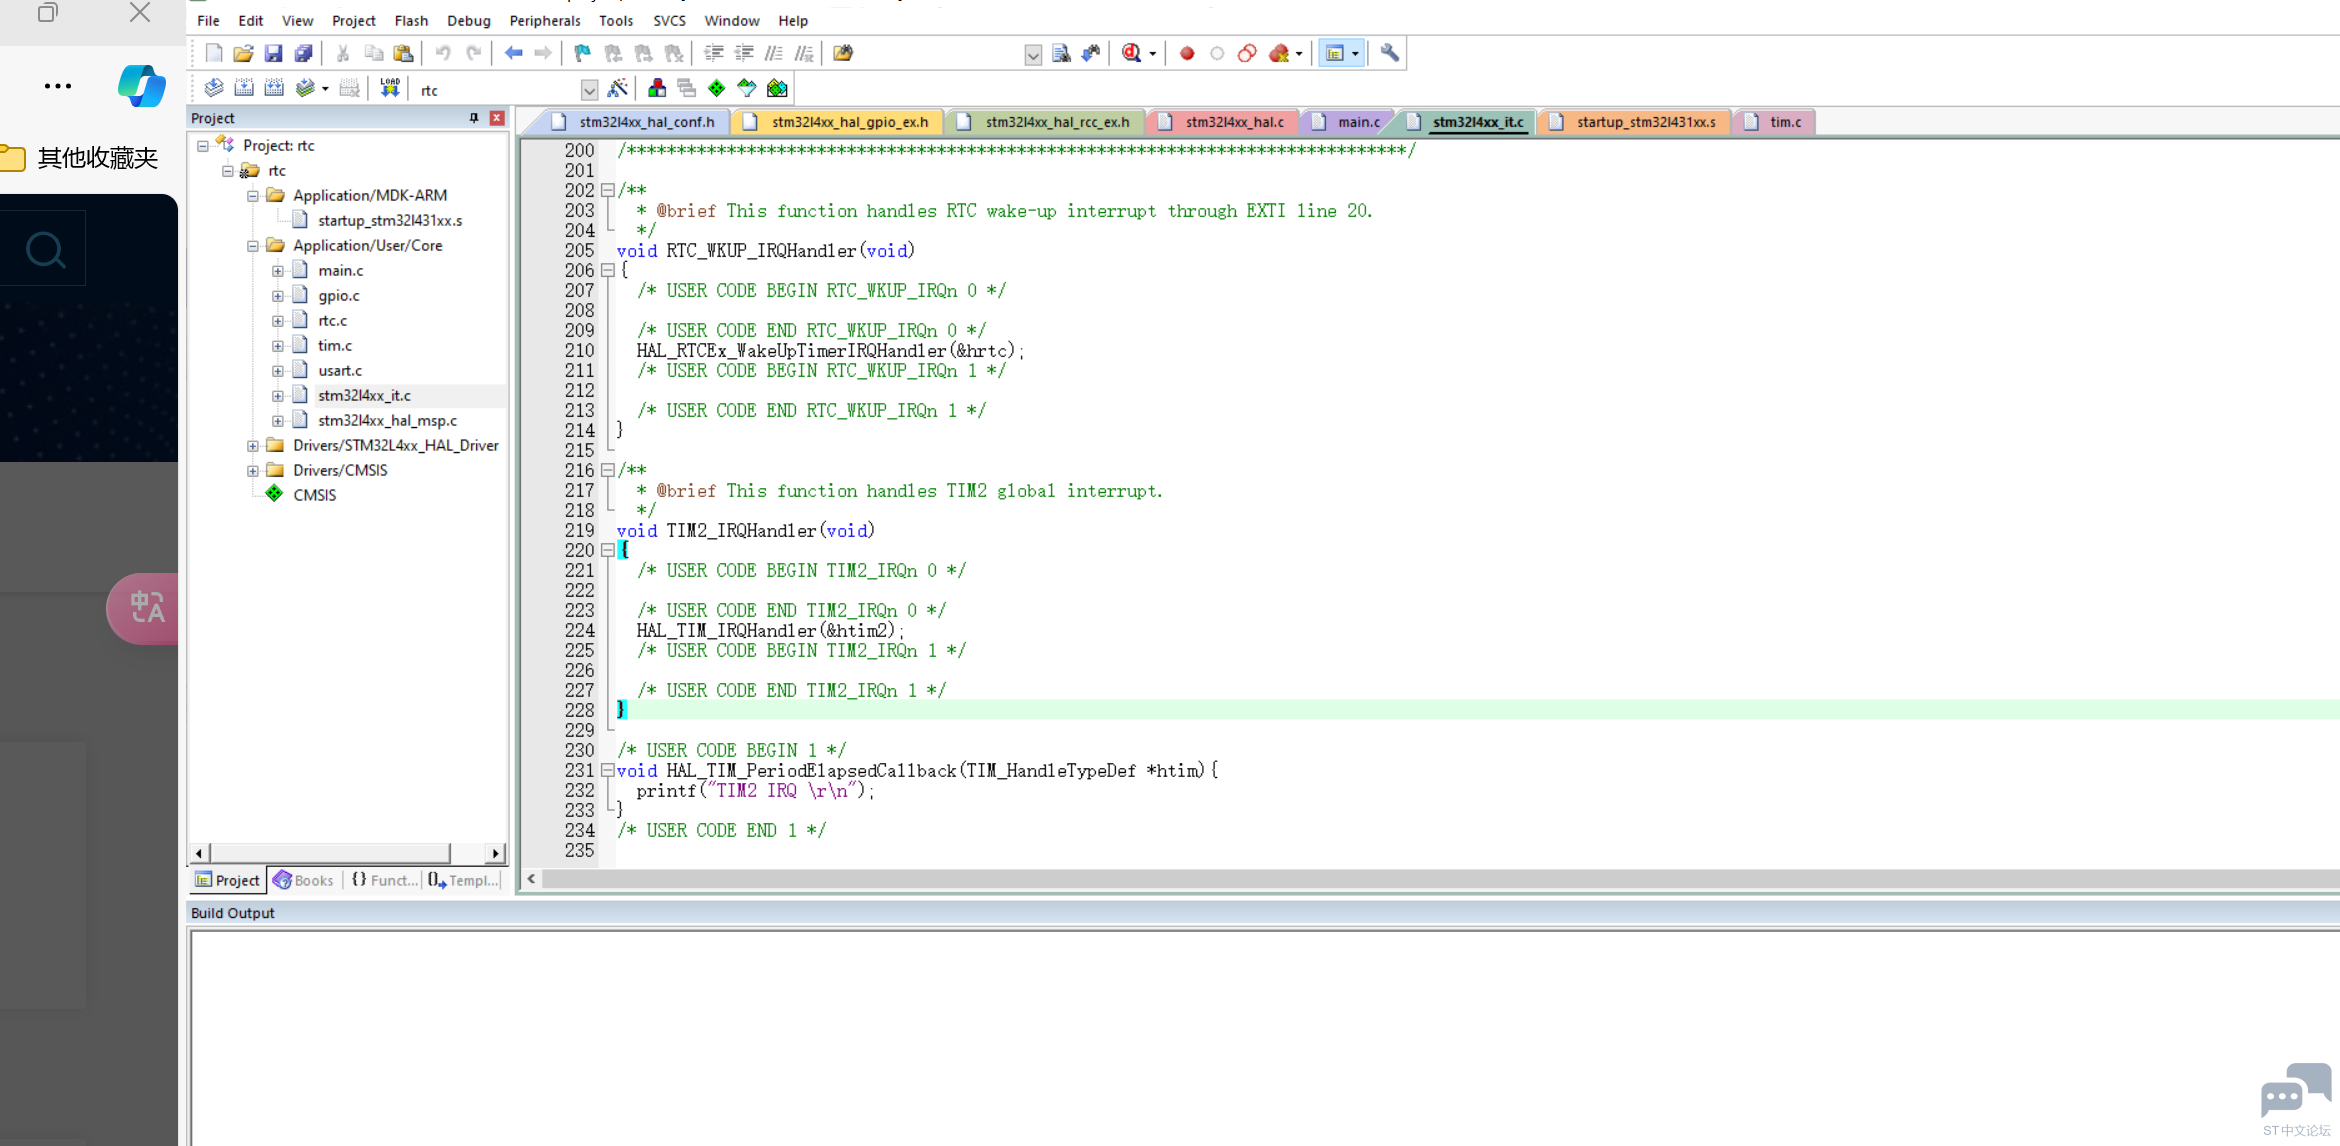This screenshot has width=2340, height=1146.
Task: Pin the Project panel with the pushpin icon
Action: [x=474, y=118]
